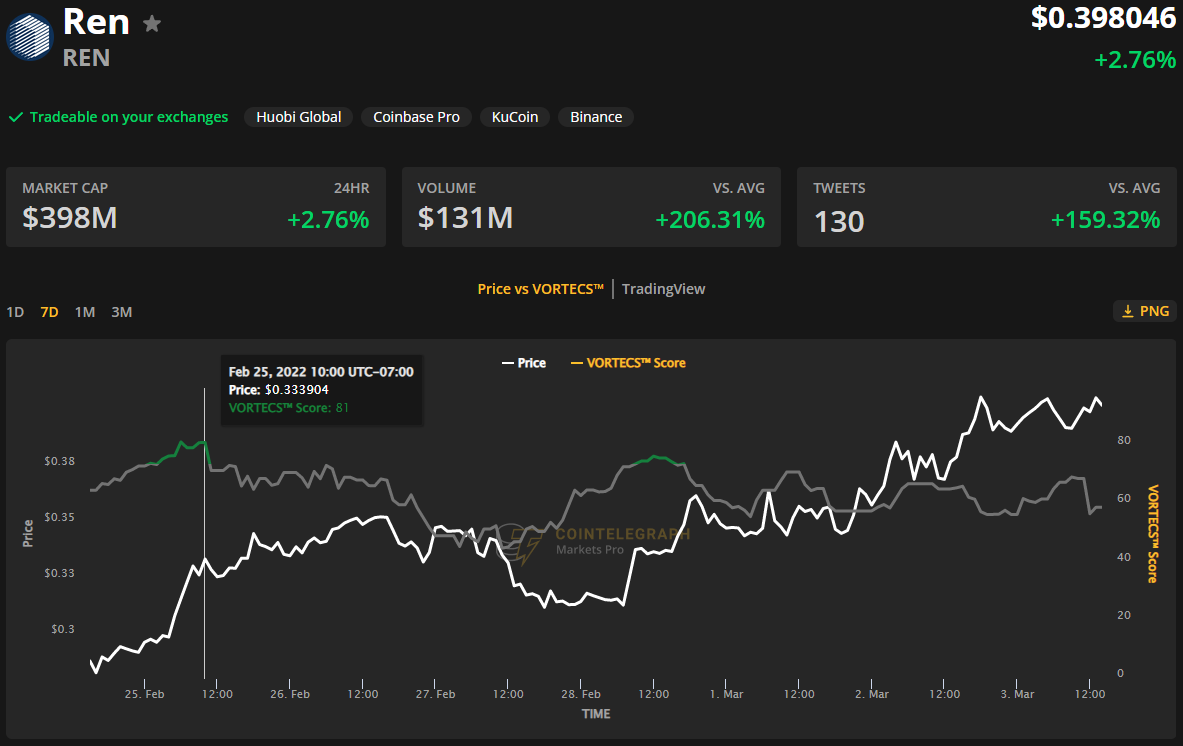Download the chart as PNG
The image size is (1183, 746).
1145,311
